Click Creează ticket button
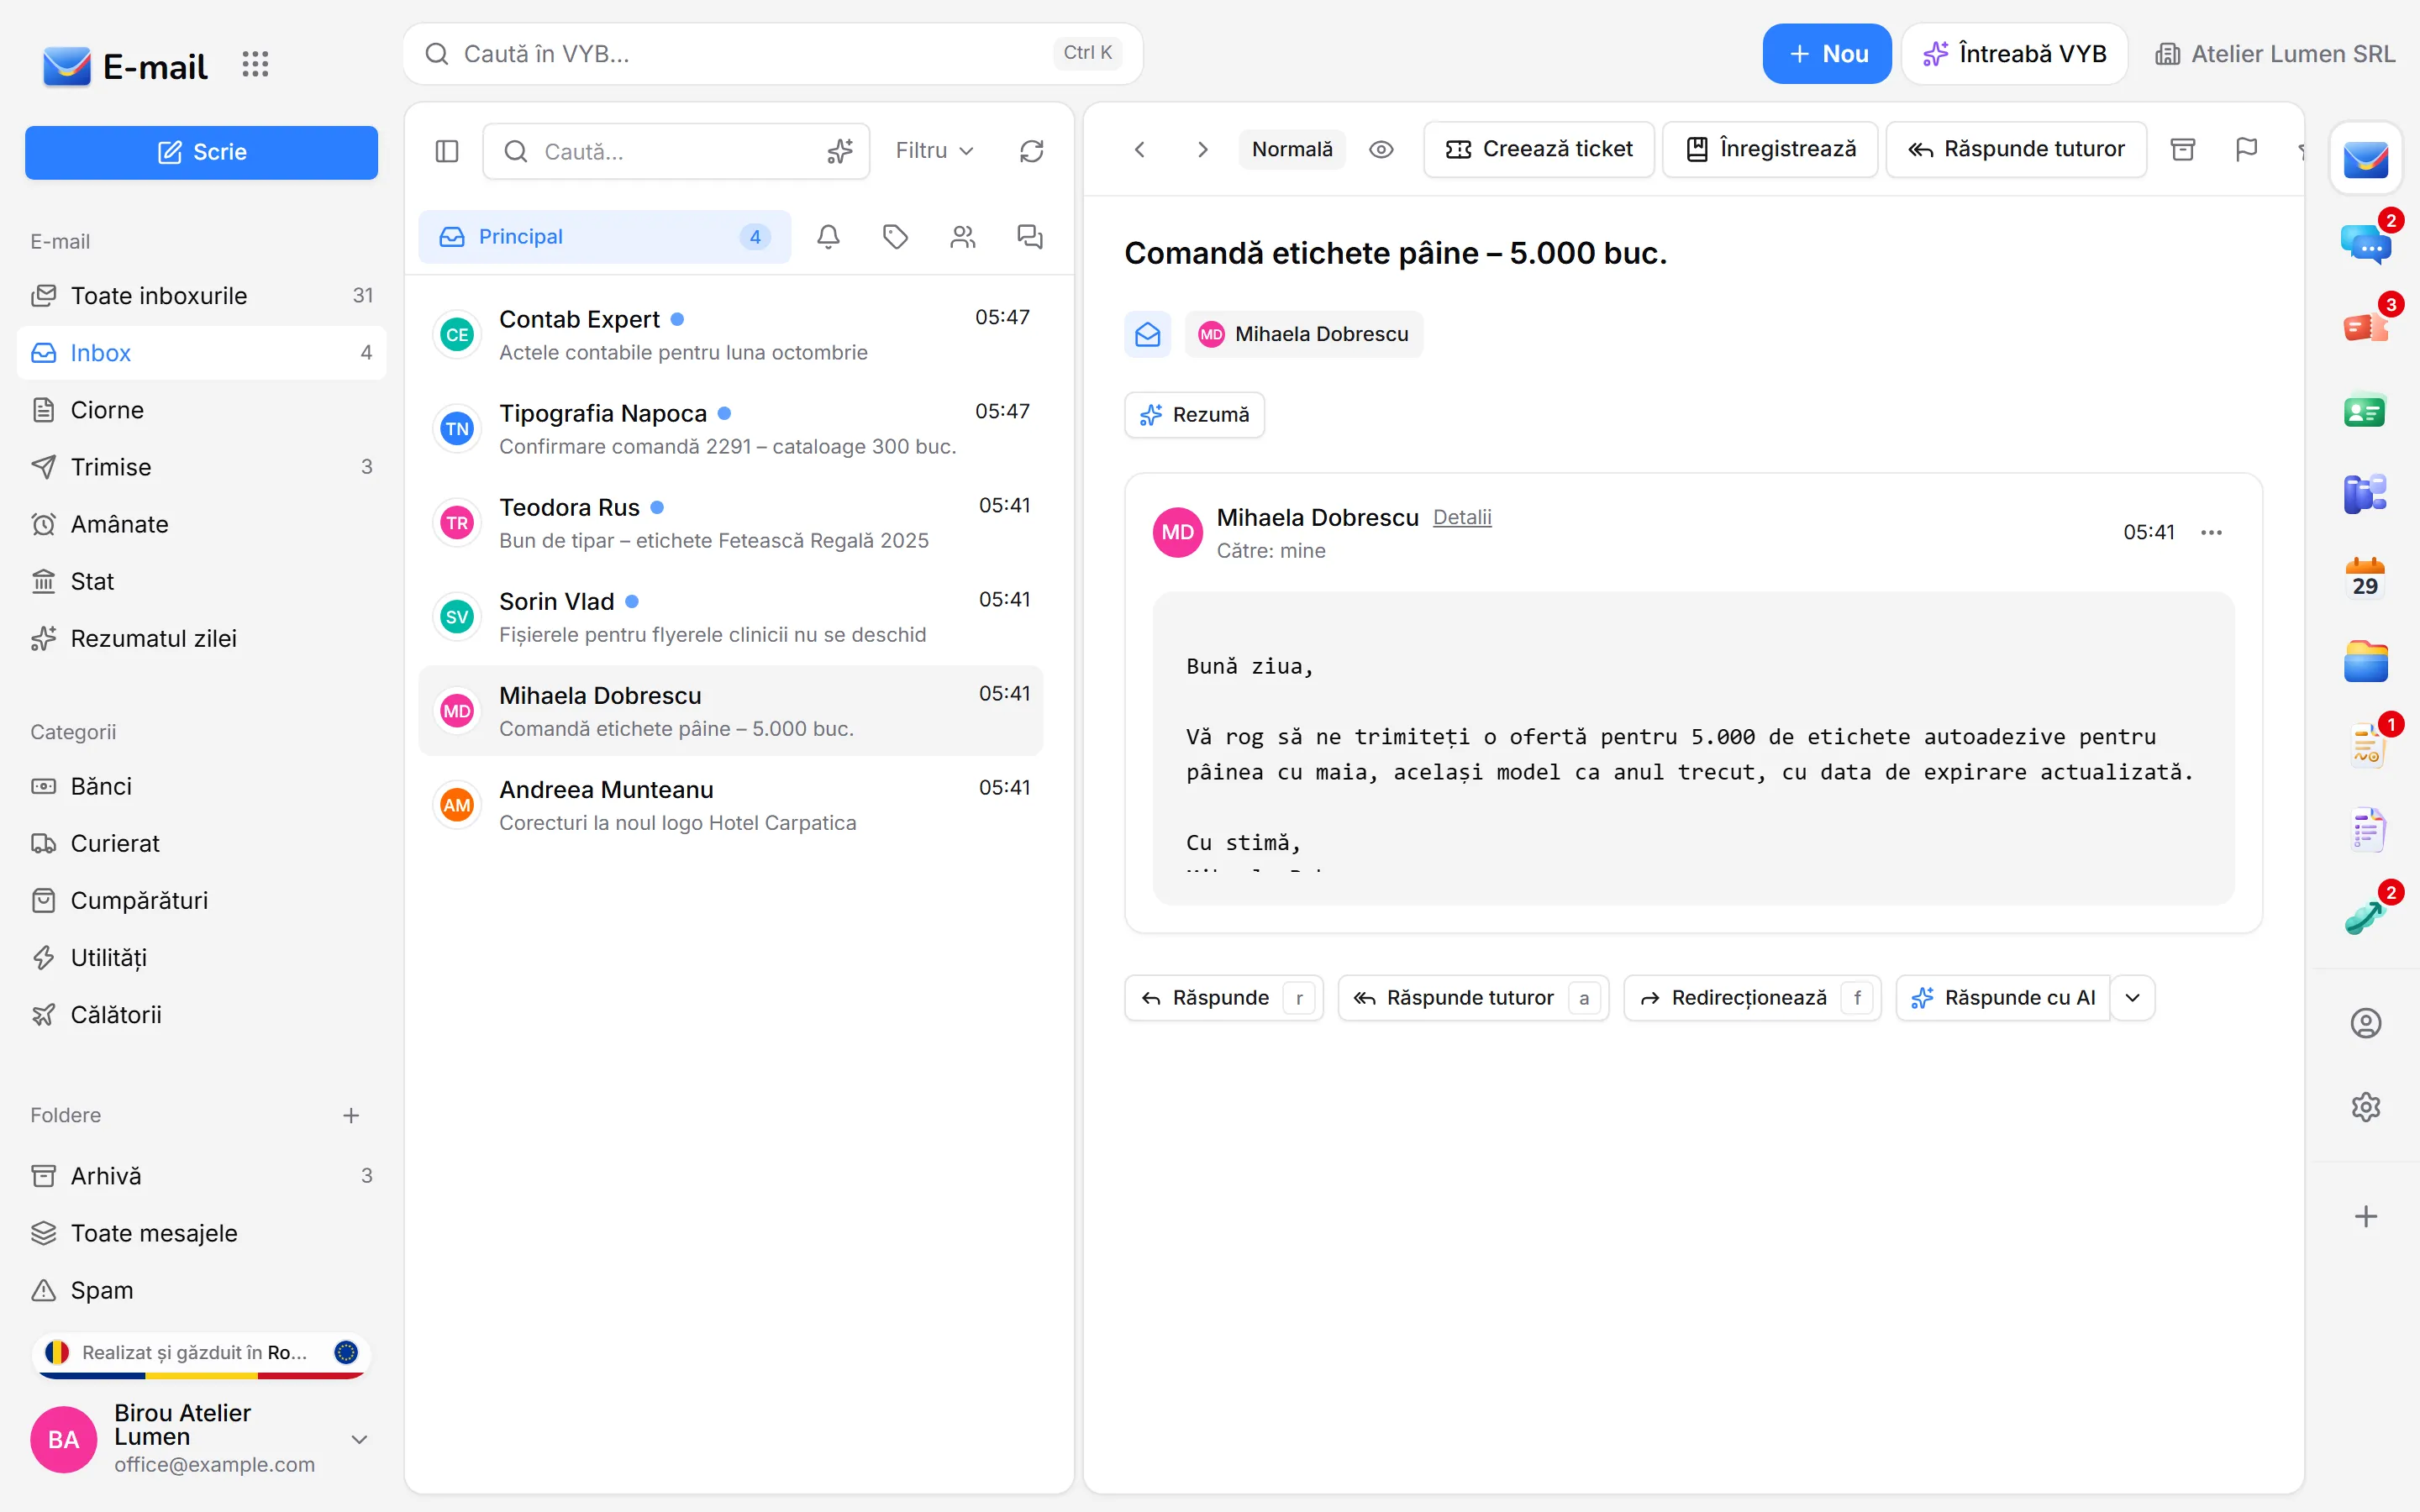This screenshot has height=1512, width=2420. point(1539,150)
